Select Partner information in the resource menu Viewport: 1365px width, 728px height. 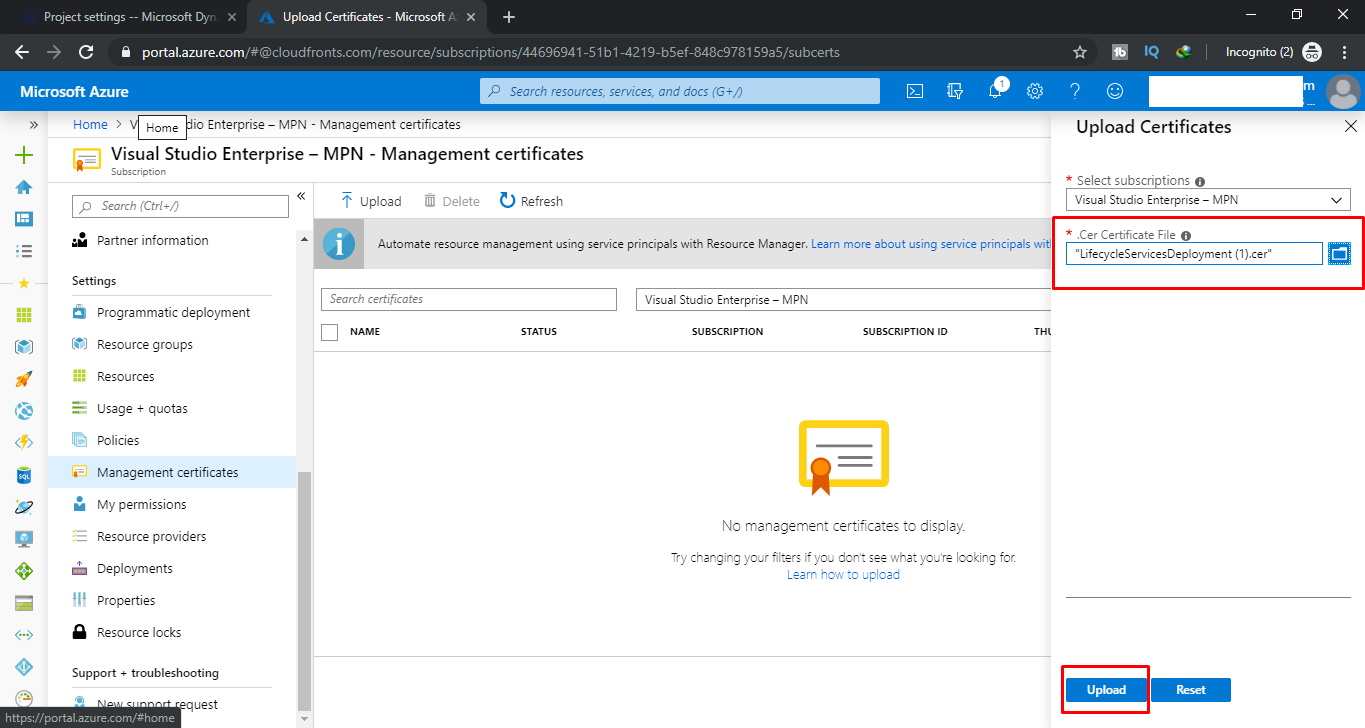pos(152,241)
